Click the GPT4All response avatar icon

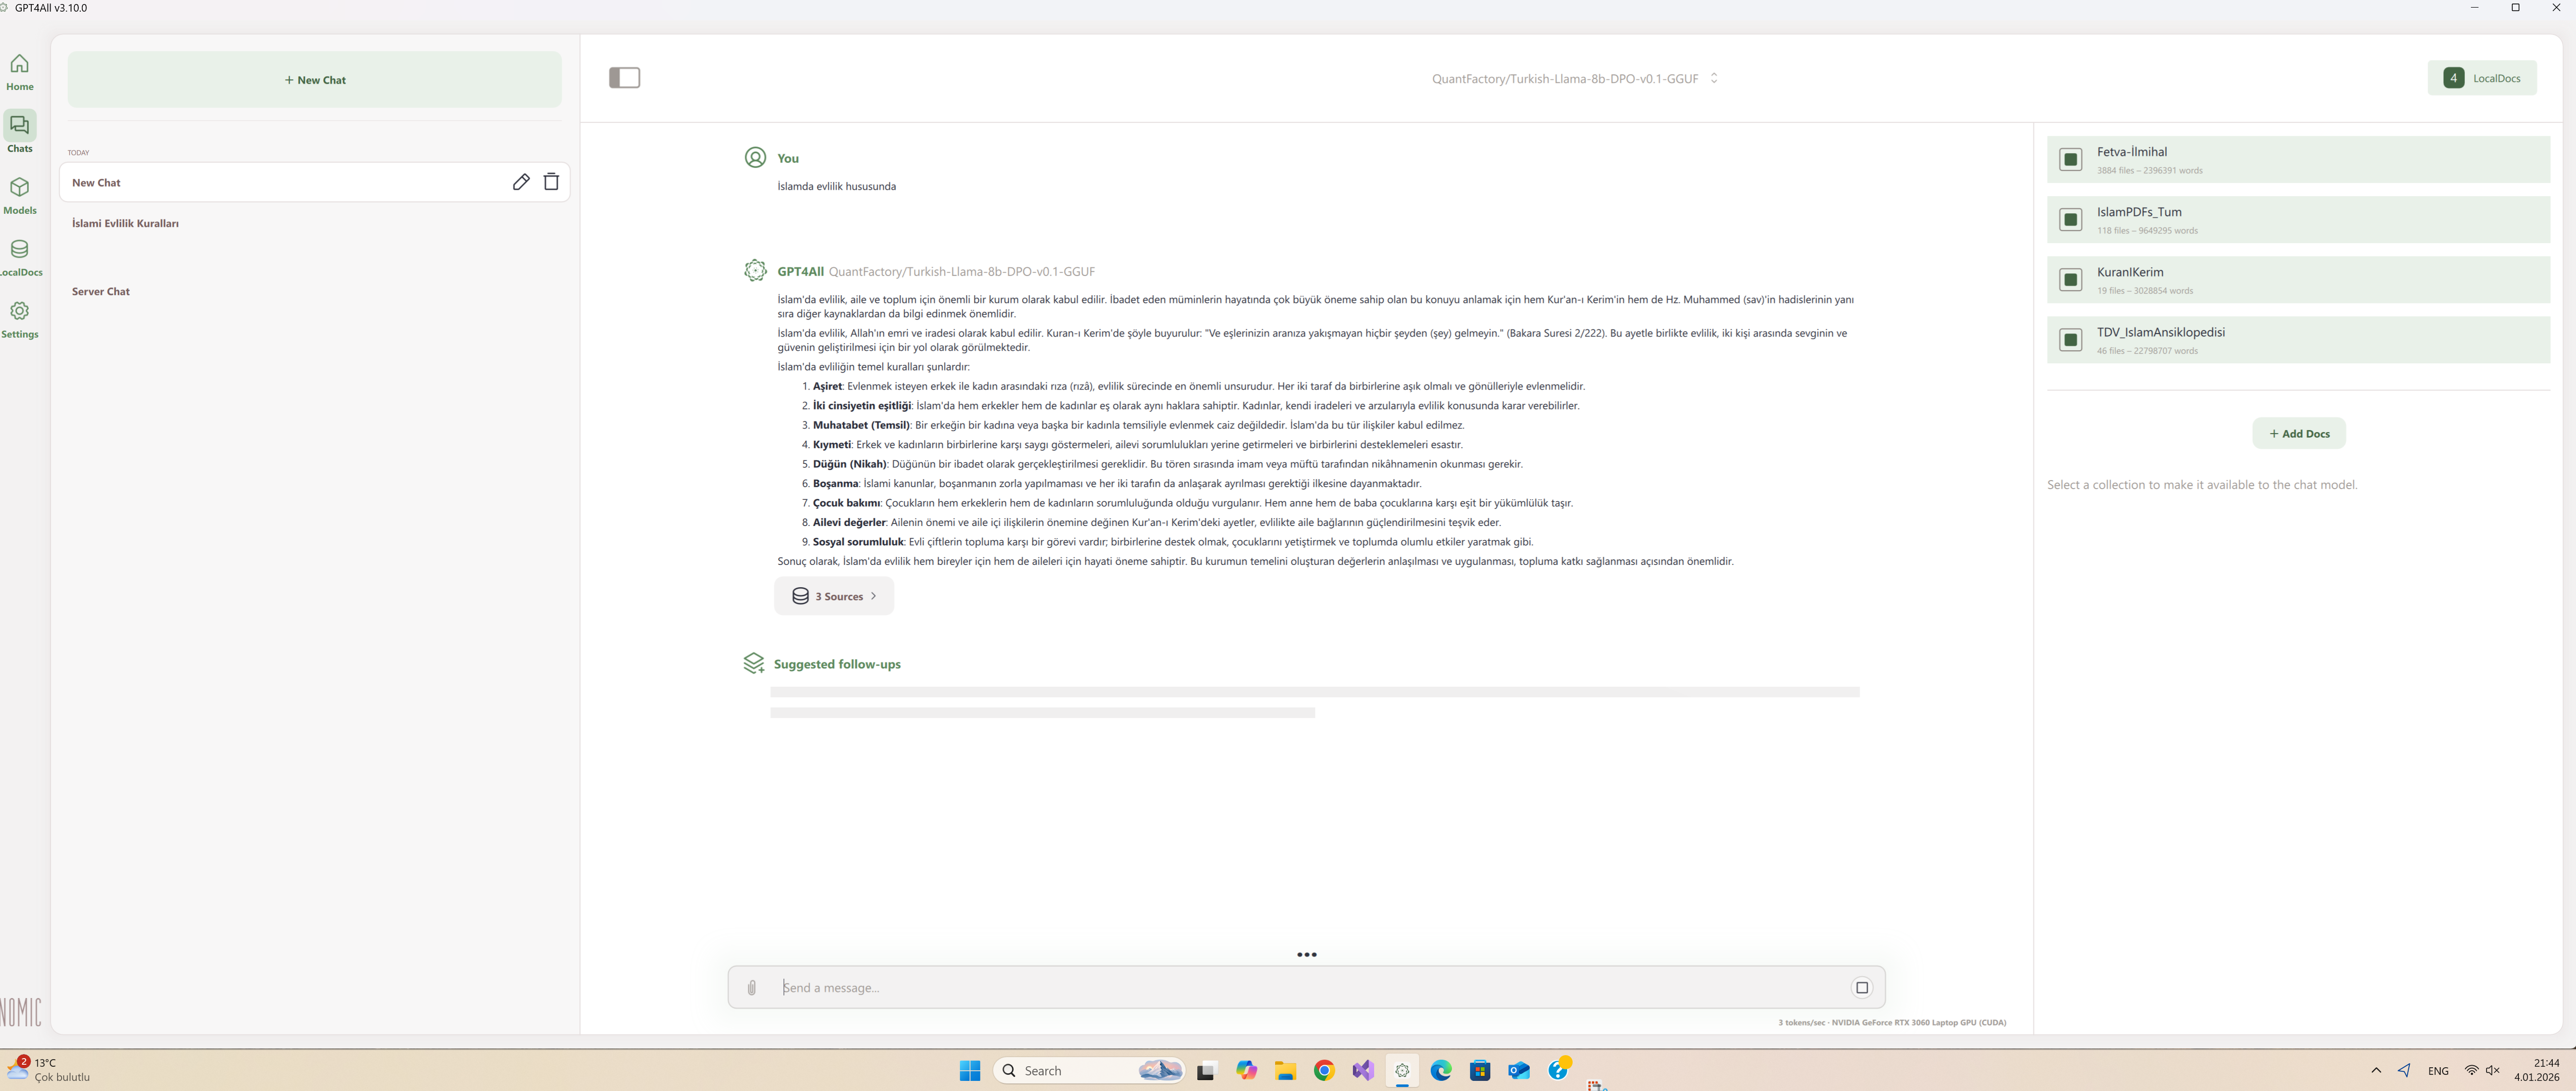click(755, 270)
